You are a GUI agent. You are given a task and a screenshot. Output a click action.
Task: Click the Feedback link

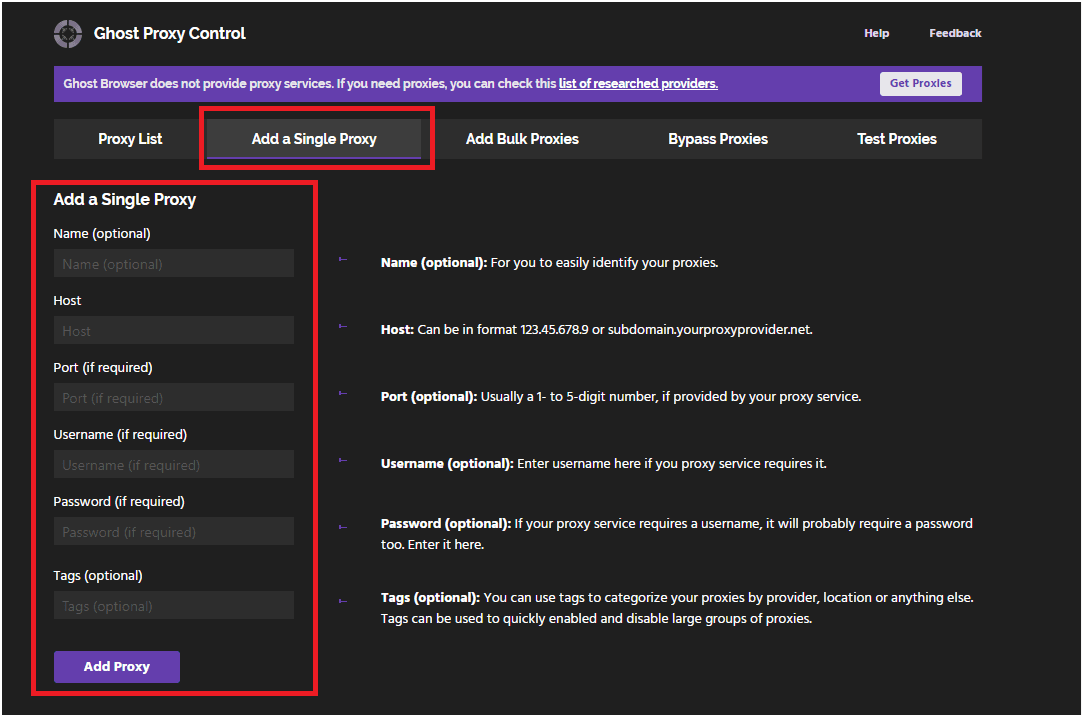[x=955, y=32]
